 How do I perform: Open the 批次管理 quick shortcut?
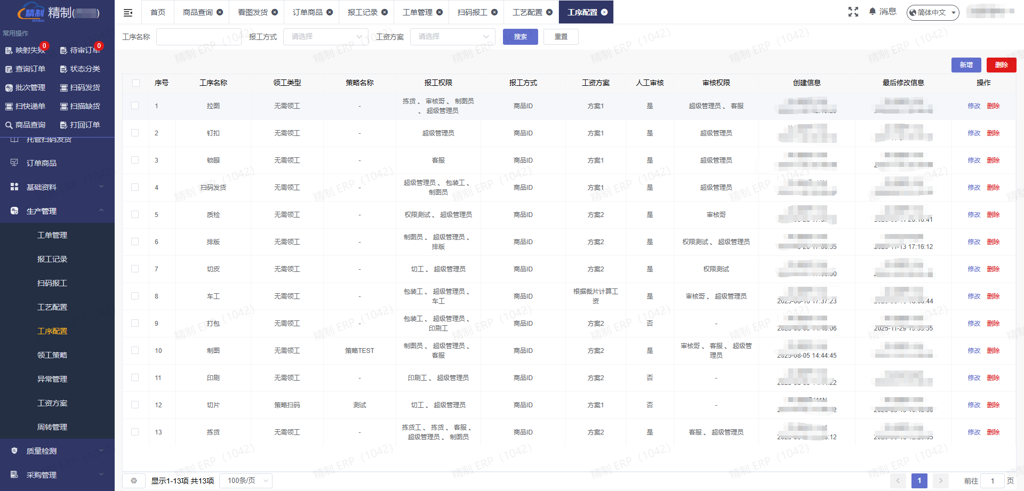point(26,87)
